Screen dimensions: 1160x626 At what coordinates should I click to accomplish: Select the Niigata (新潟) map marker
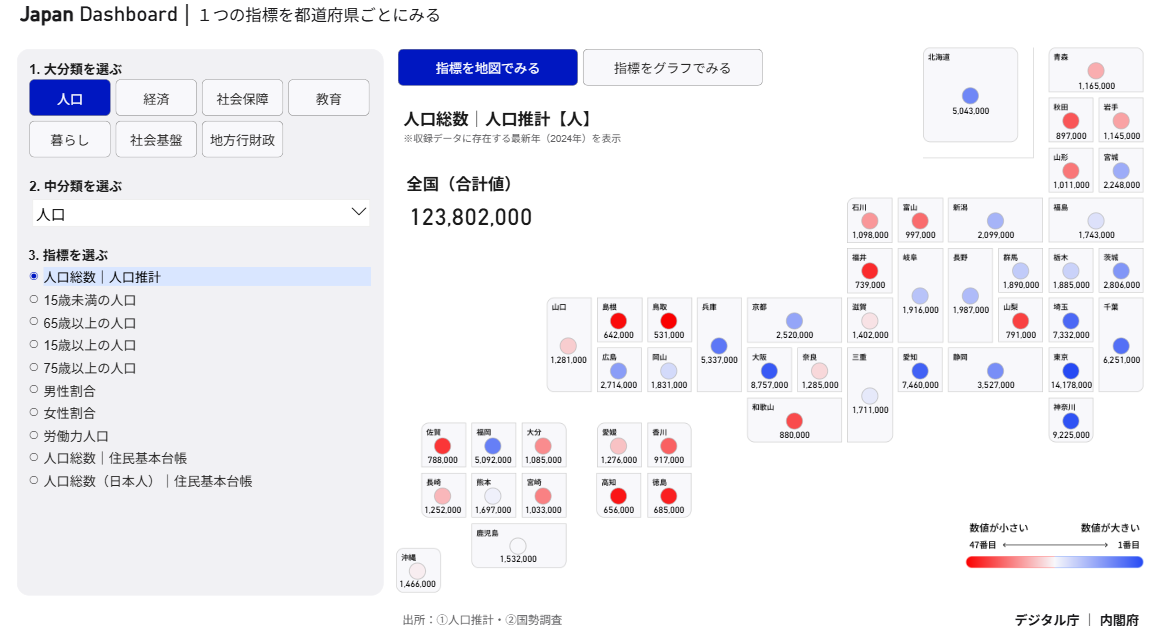995,221
